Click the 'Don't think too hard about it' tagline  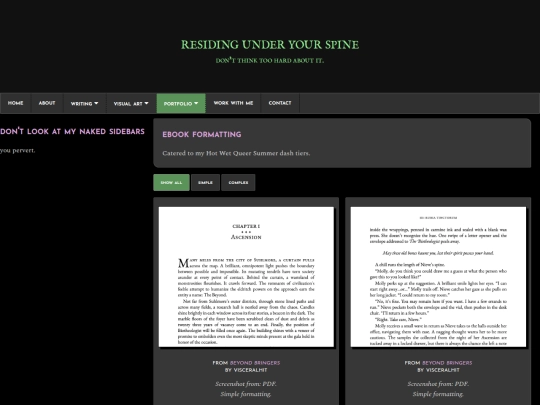270,61
